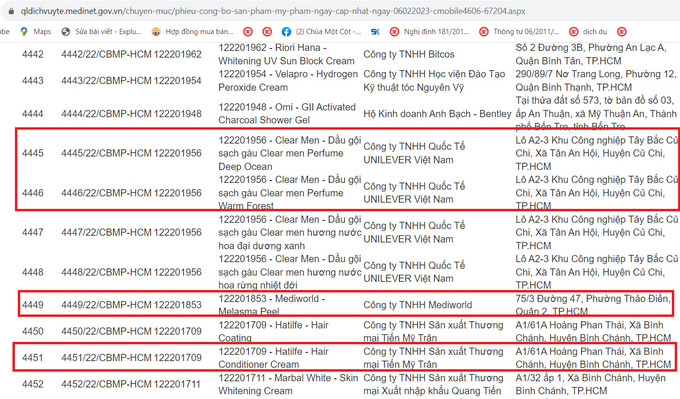Open the Chùa Một Cột Facebook bookmark

click(x=321, y=32)
